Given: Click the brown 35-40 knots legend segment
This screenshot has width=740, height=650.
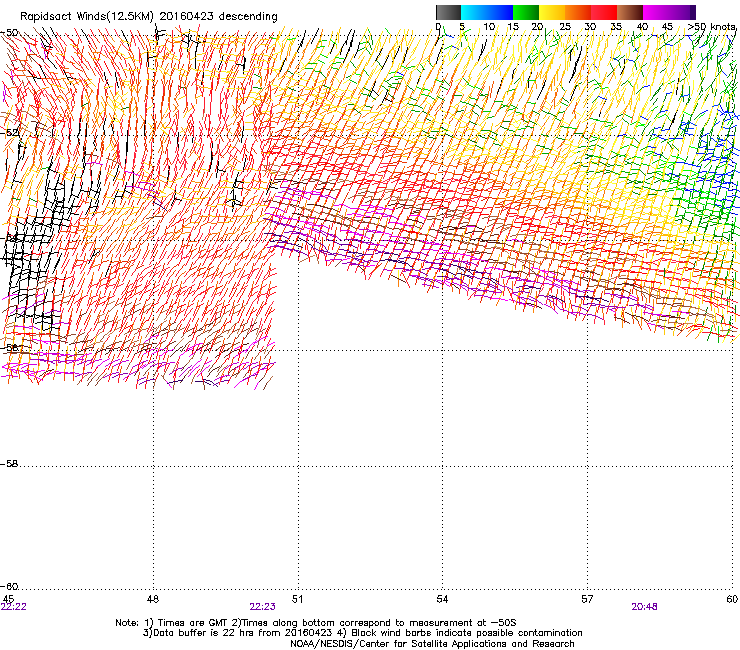Looking at the screenshot, I should pyautogui.click(x=630, y=12).
